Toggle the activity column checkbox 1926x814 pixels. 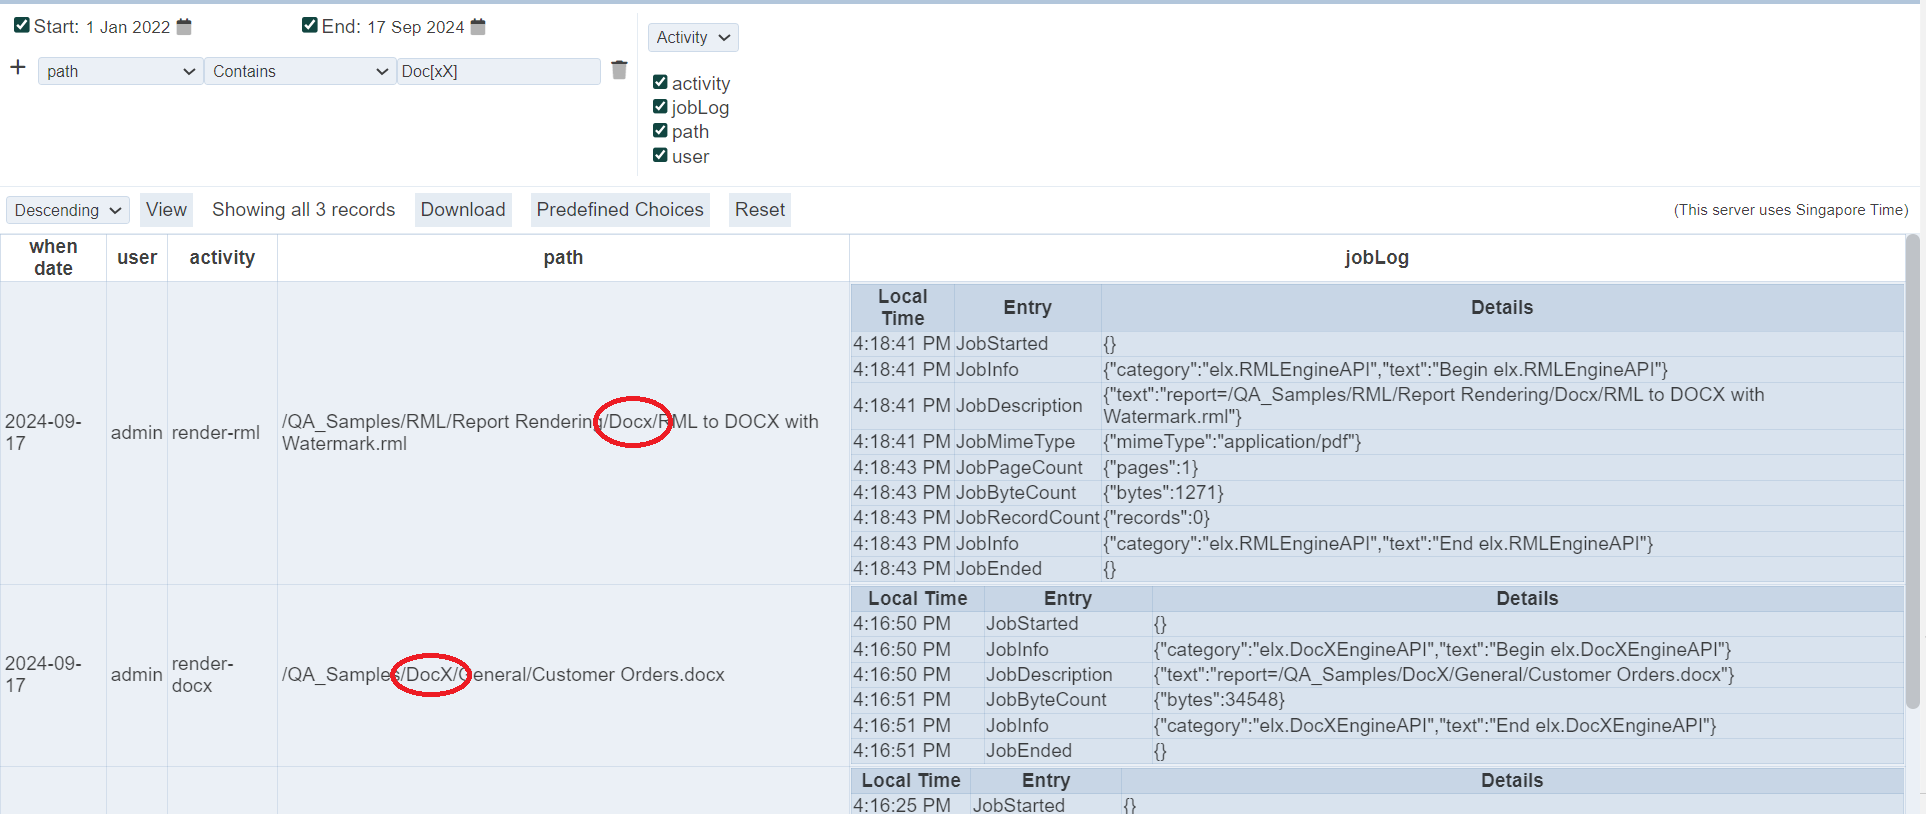[x=660, y=82]
